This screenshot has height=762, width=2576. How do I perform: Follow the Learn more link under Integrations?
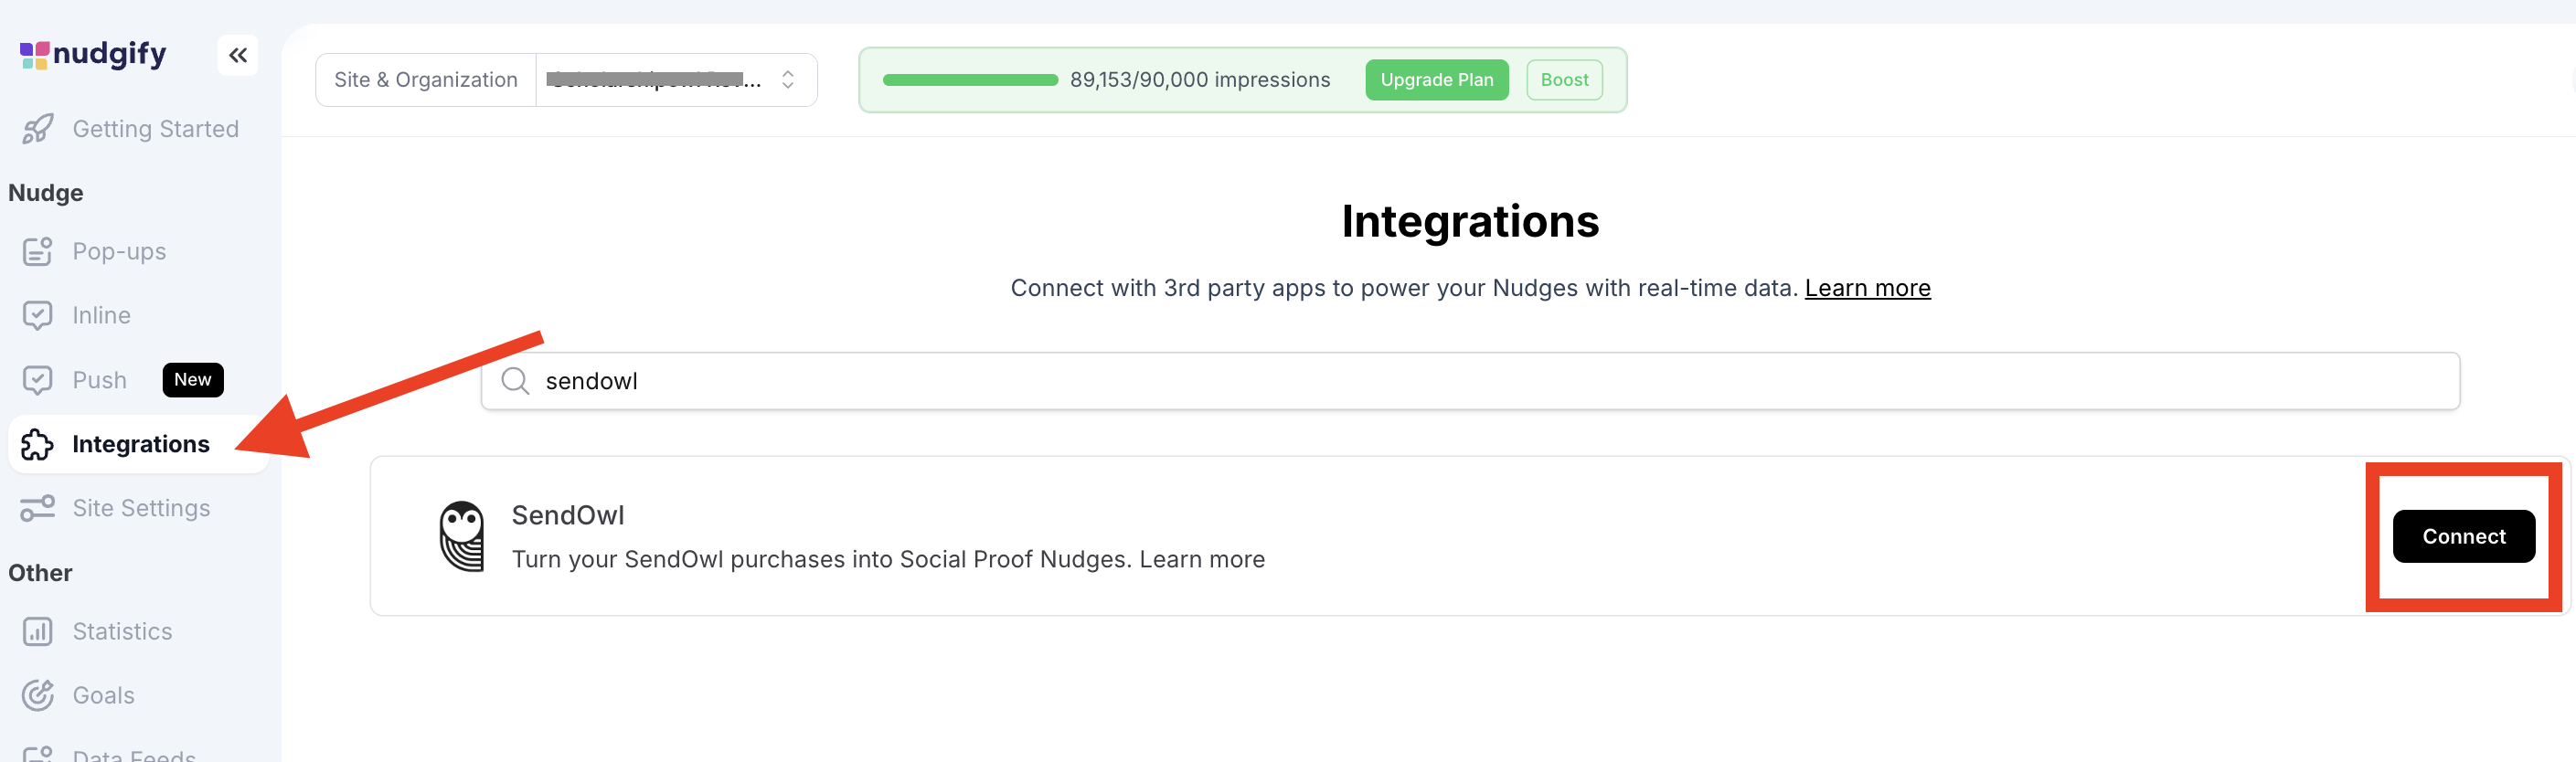tap(1867, 288)
